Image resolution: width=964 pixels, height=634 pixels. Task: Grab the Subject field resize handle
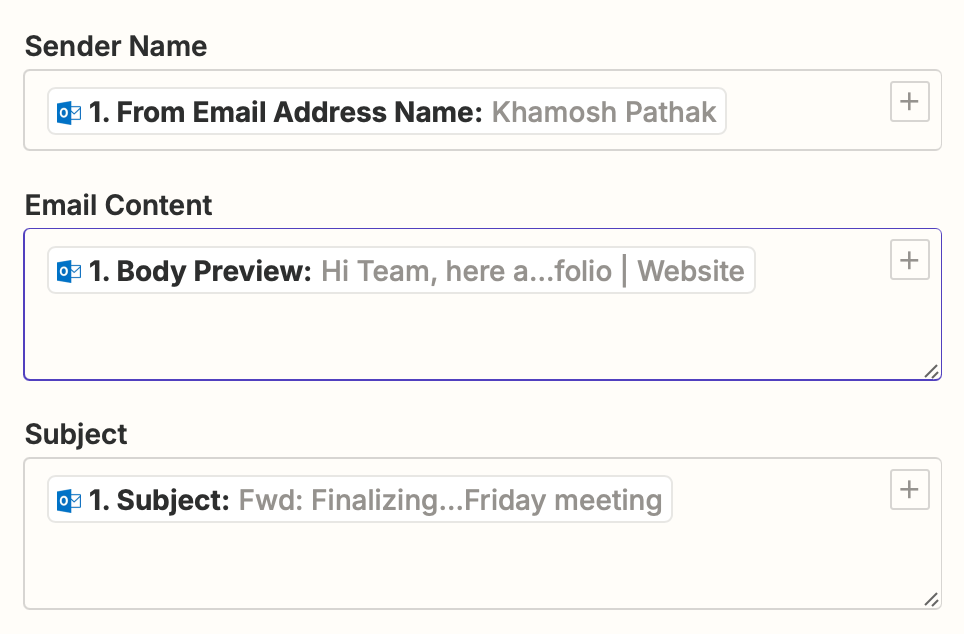coord(931,600)
